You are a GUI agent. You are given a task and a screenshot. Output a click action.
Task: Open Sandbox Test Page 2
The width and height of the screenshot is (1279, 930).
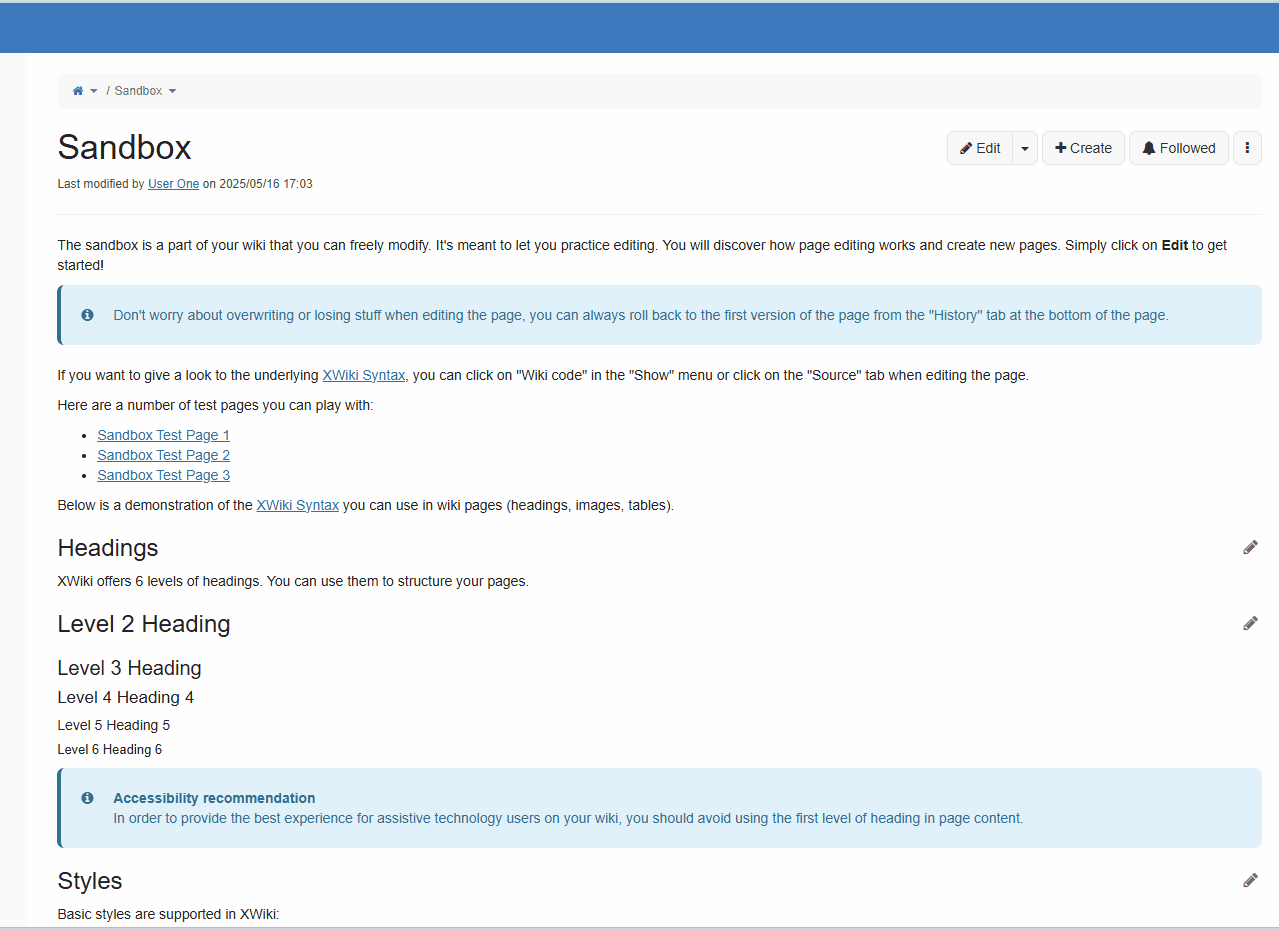pos(163,455)
